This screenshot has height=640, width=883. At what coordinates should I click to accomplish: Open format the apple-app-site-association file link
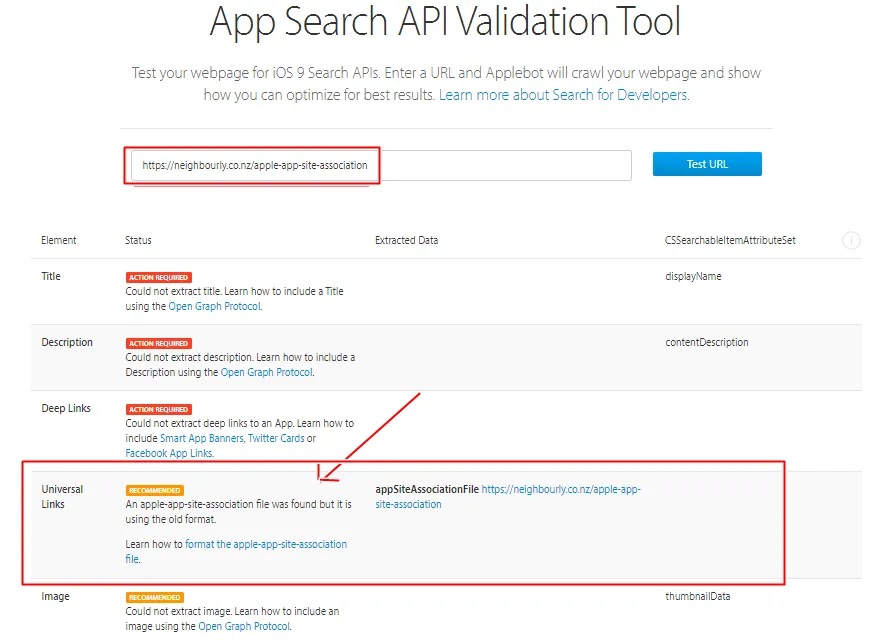(236, 552)
